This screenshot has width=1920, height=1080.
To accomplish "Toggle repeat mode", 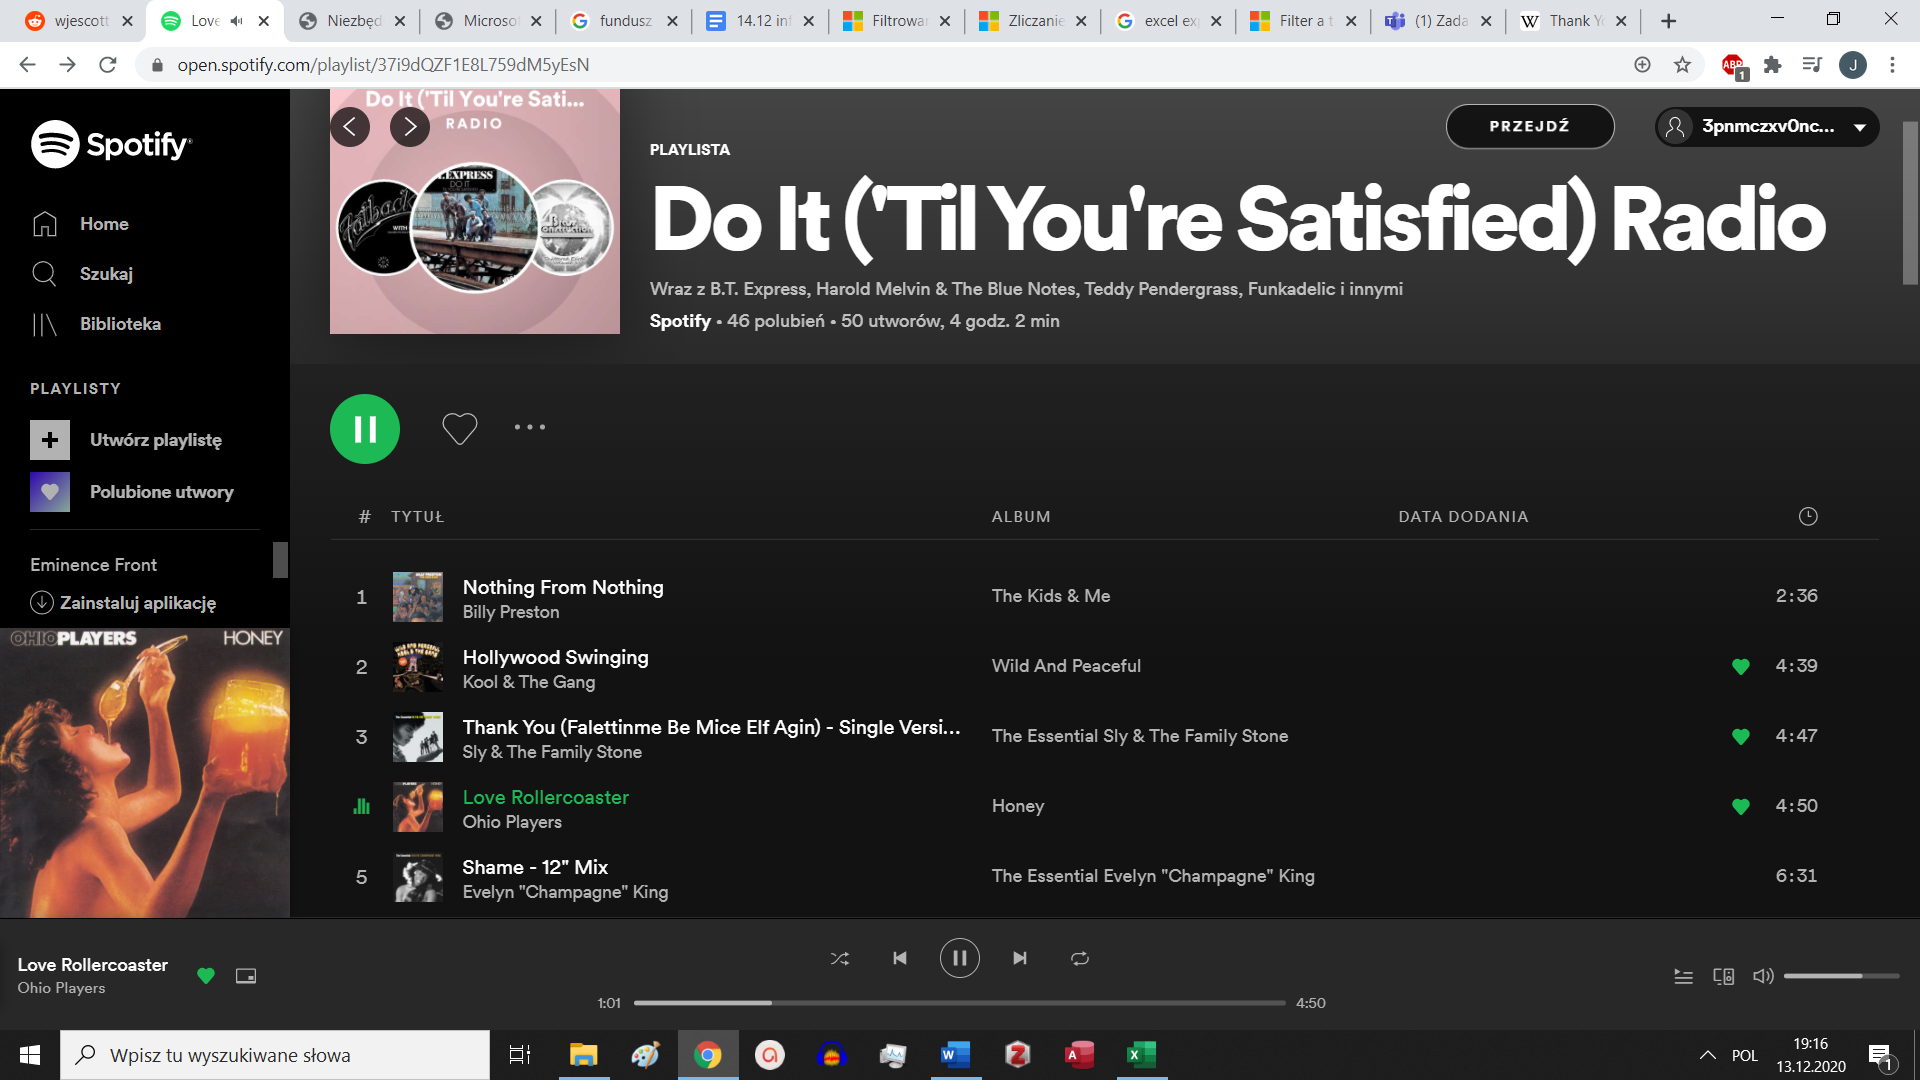I will click(x=1080, y=958).
